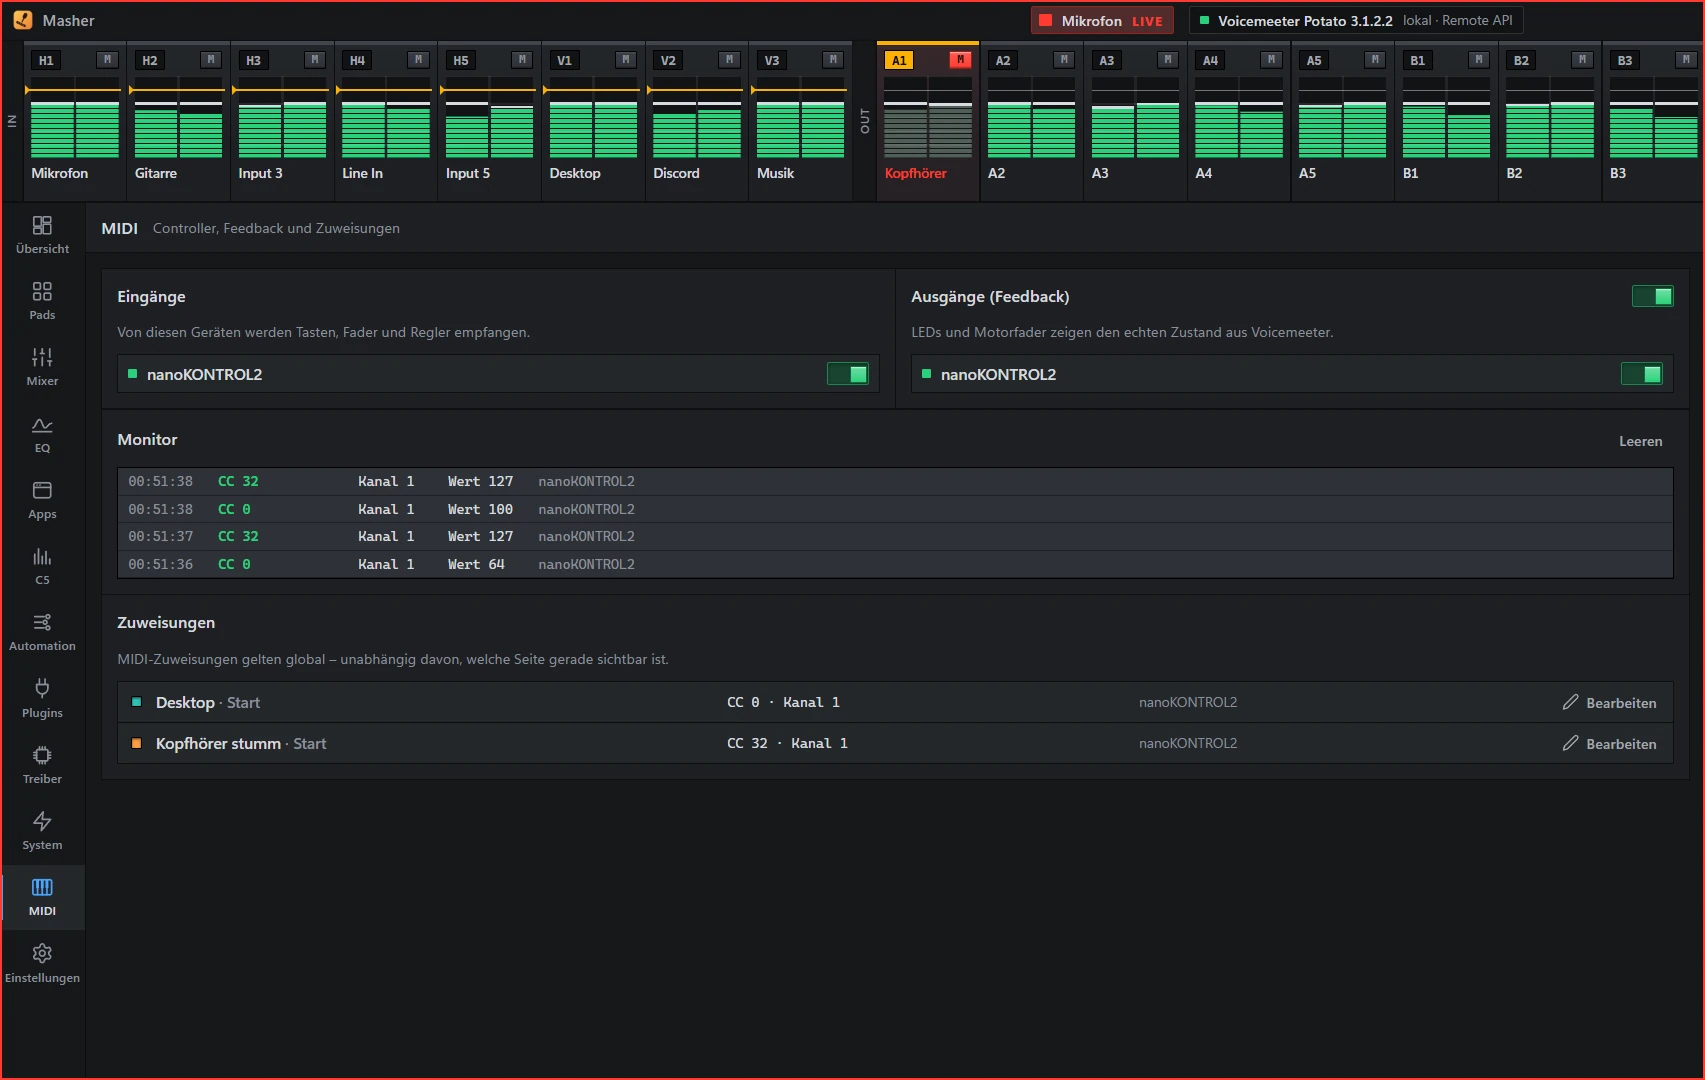Open the System page
This screenshot has width=1705, height=1080.
pos(42,831)
